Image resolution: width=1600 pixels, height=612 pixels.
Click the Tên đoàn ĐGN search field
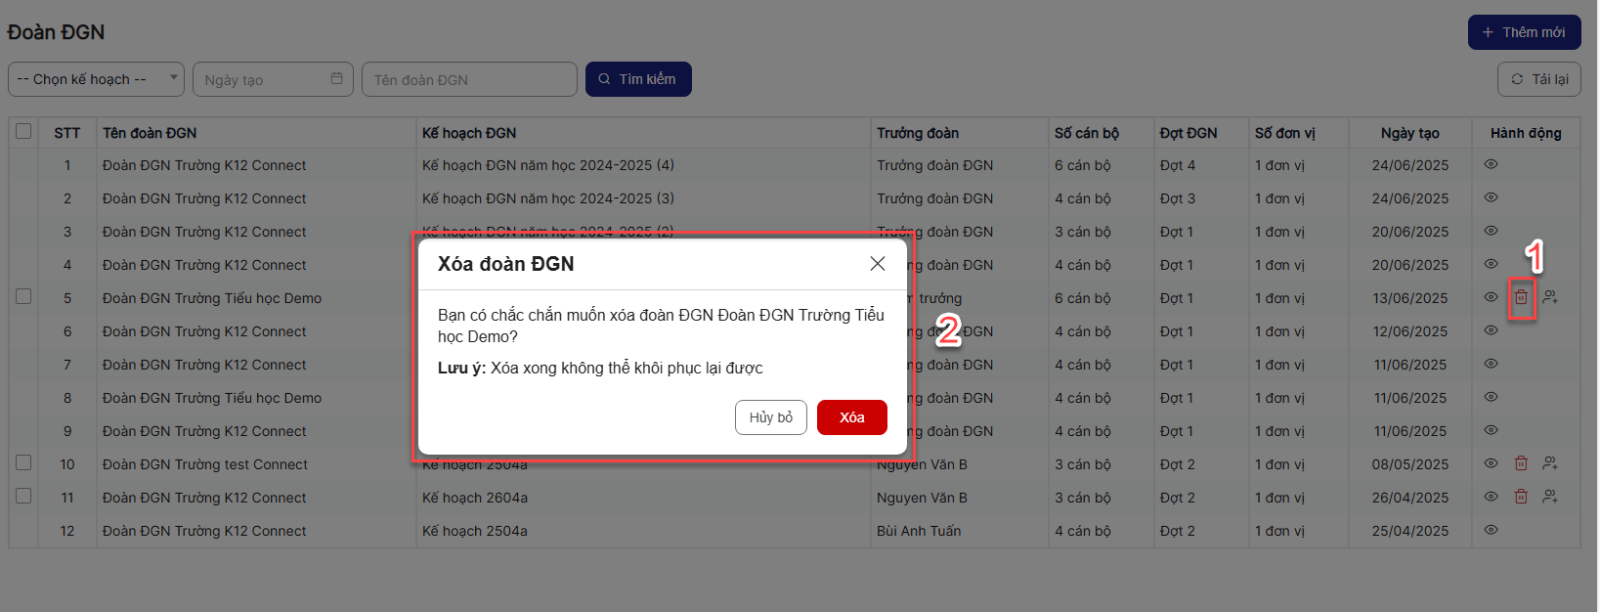pyautogui.click(x=469, y=80)
